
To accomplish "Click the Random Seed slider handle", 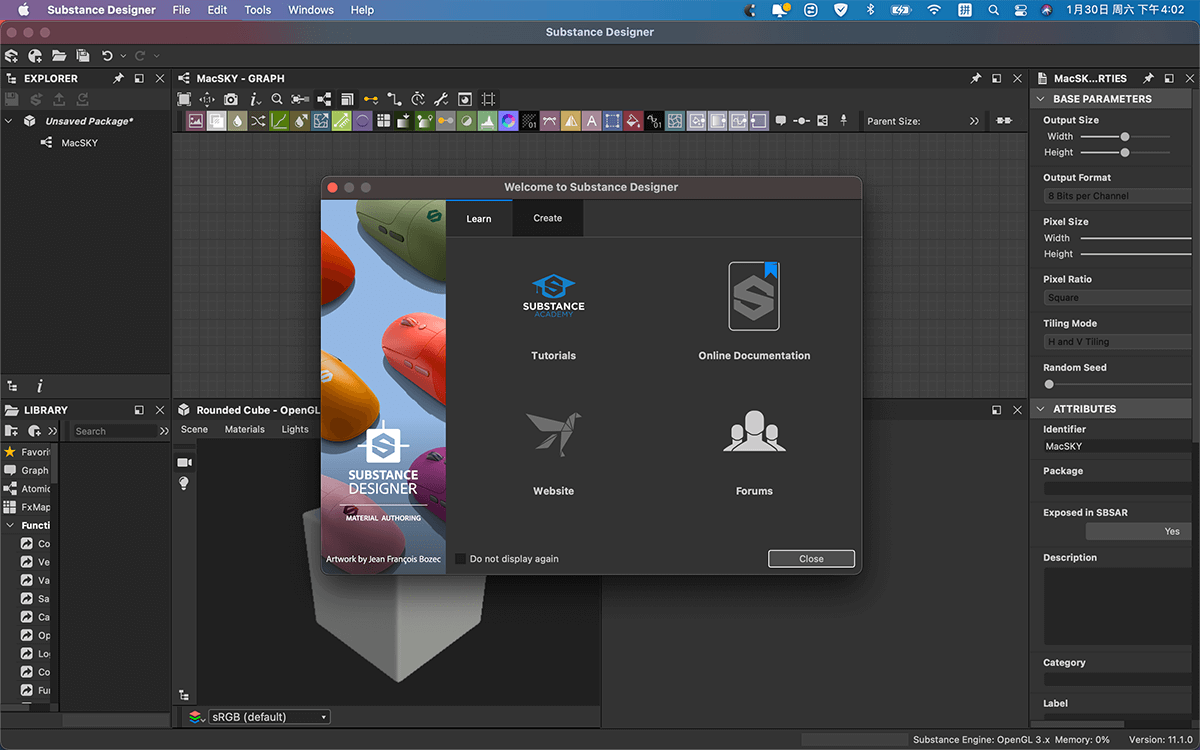I will 1049,384.
